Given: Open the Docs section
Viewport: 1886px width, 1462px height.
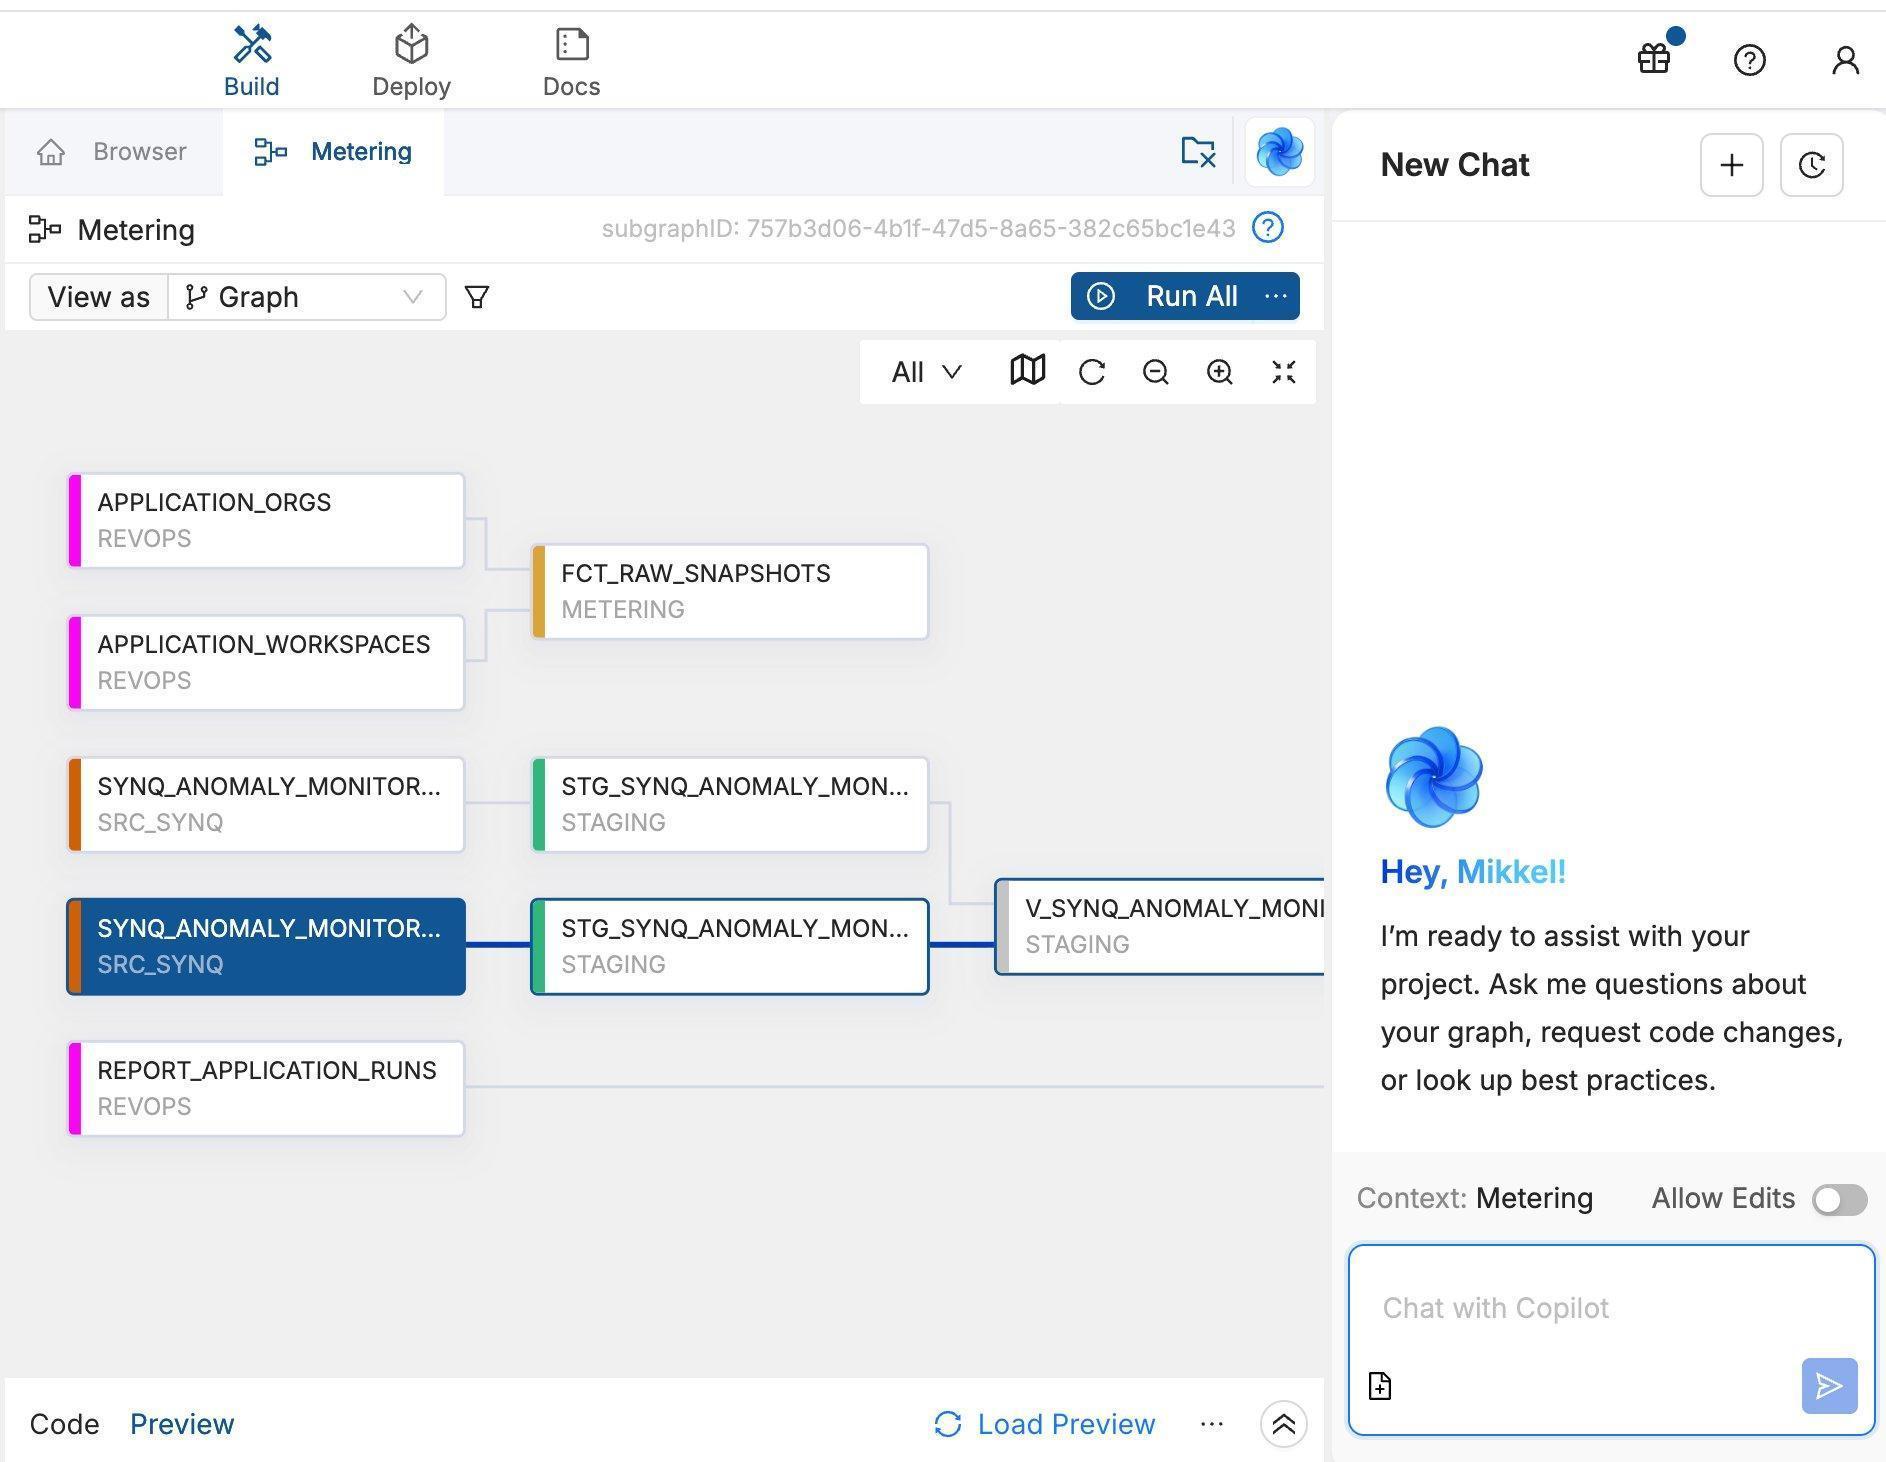Looking at the screenshot, I should [x=571, y=60].
